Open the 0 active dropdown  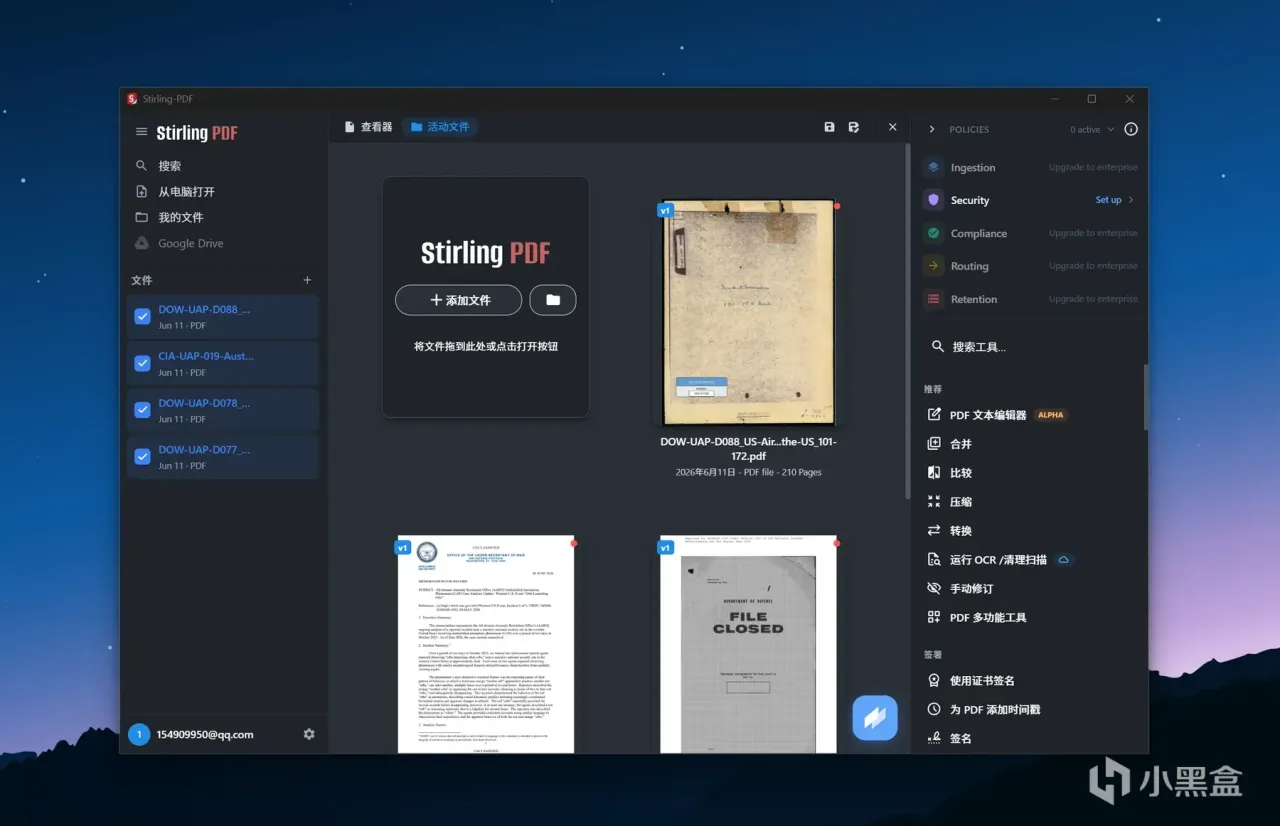(1092, 129)
